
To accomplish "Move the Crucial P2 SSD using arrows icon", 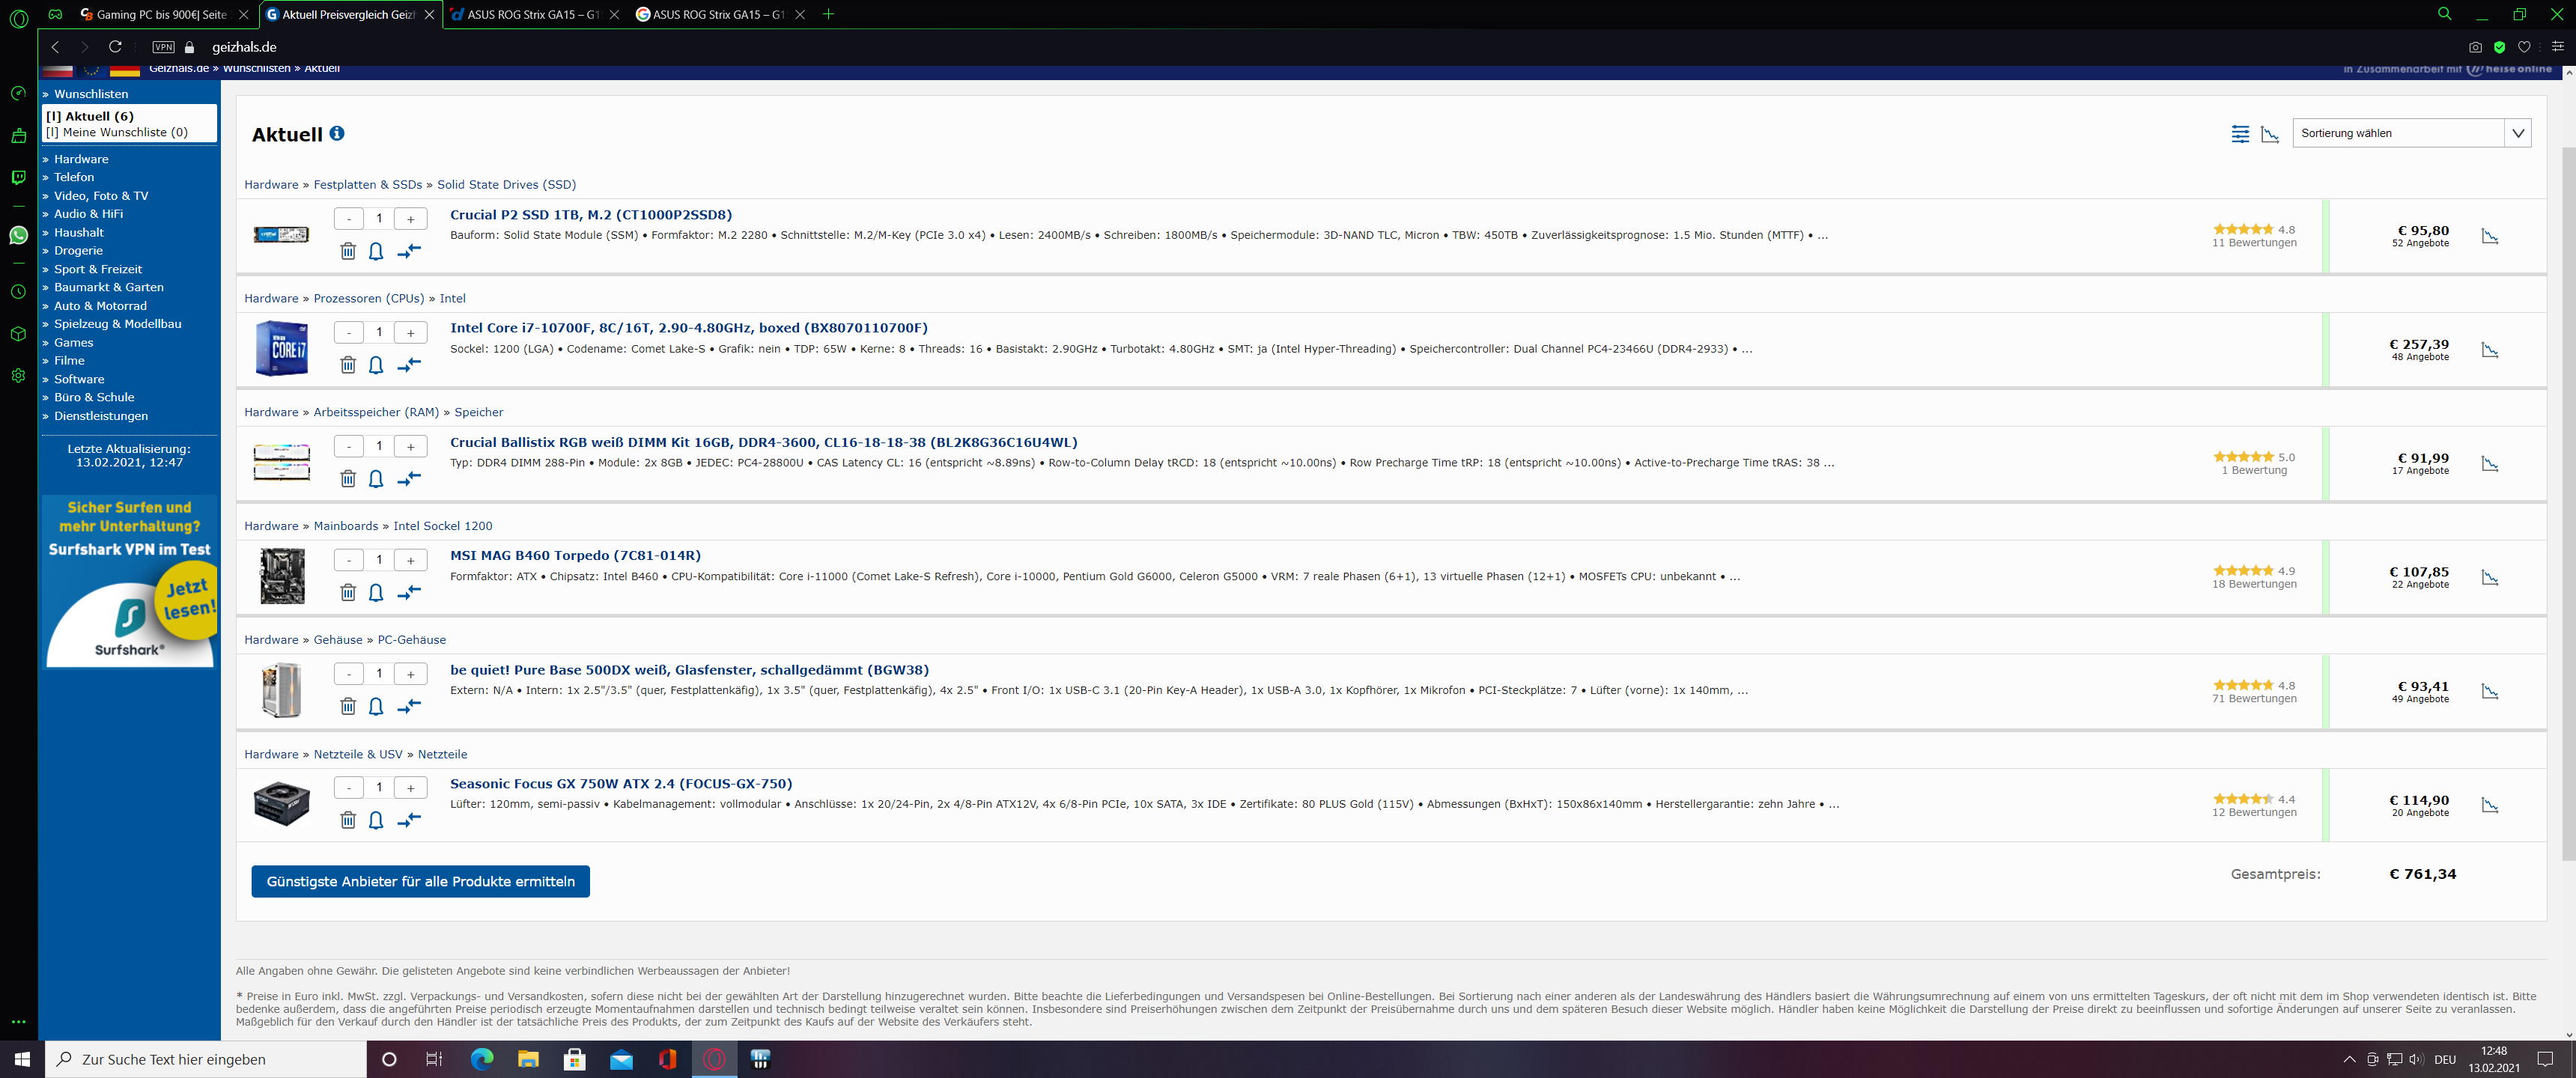I will point(408,251).
